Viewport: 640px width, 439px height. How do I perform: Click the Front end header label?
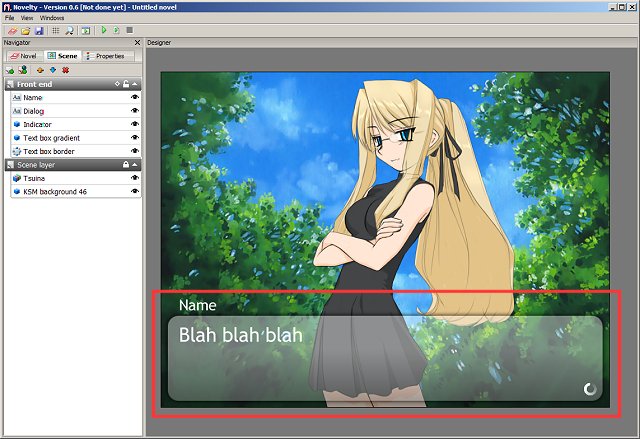[x=34, y=84]
